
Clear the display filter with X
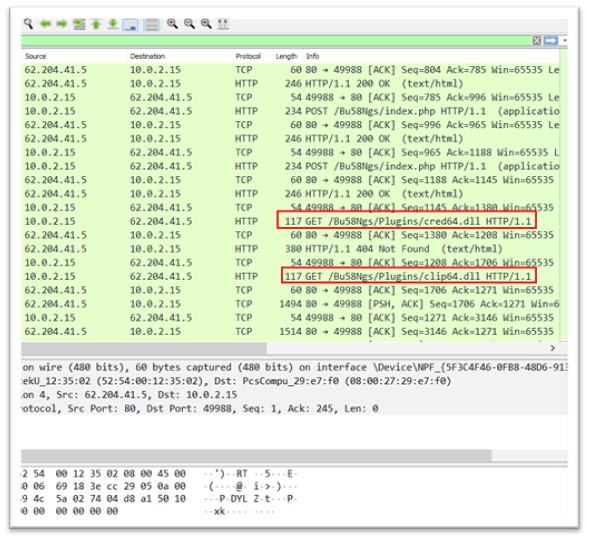(x=537, y=40)
